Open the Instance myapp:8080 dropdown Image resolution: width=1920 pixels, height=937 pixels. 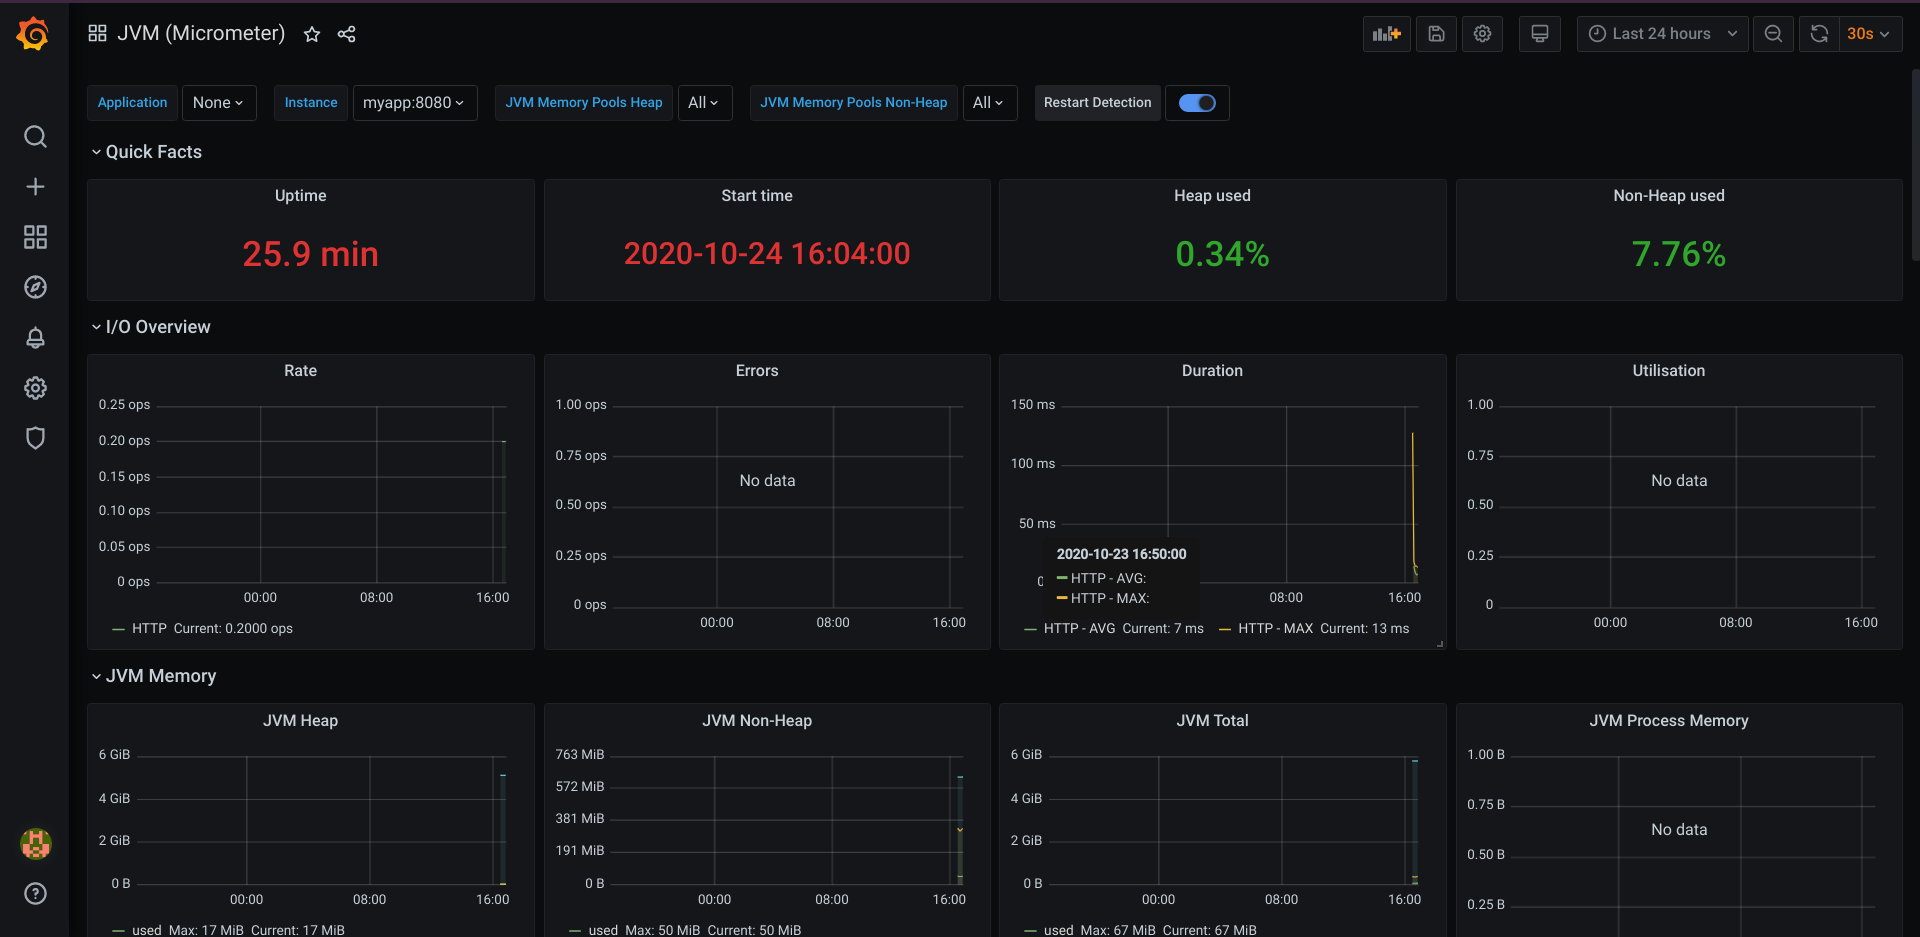pos(414,103)
